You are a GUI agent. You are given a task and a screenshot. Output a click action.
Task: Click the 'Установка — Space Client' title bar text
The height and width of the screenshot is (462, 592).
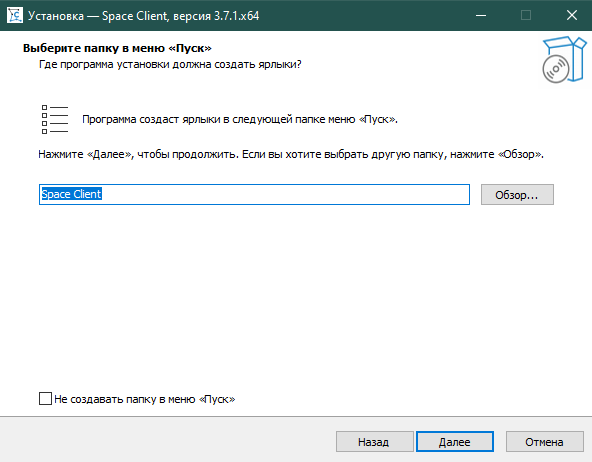[143, 16]
